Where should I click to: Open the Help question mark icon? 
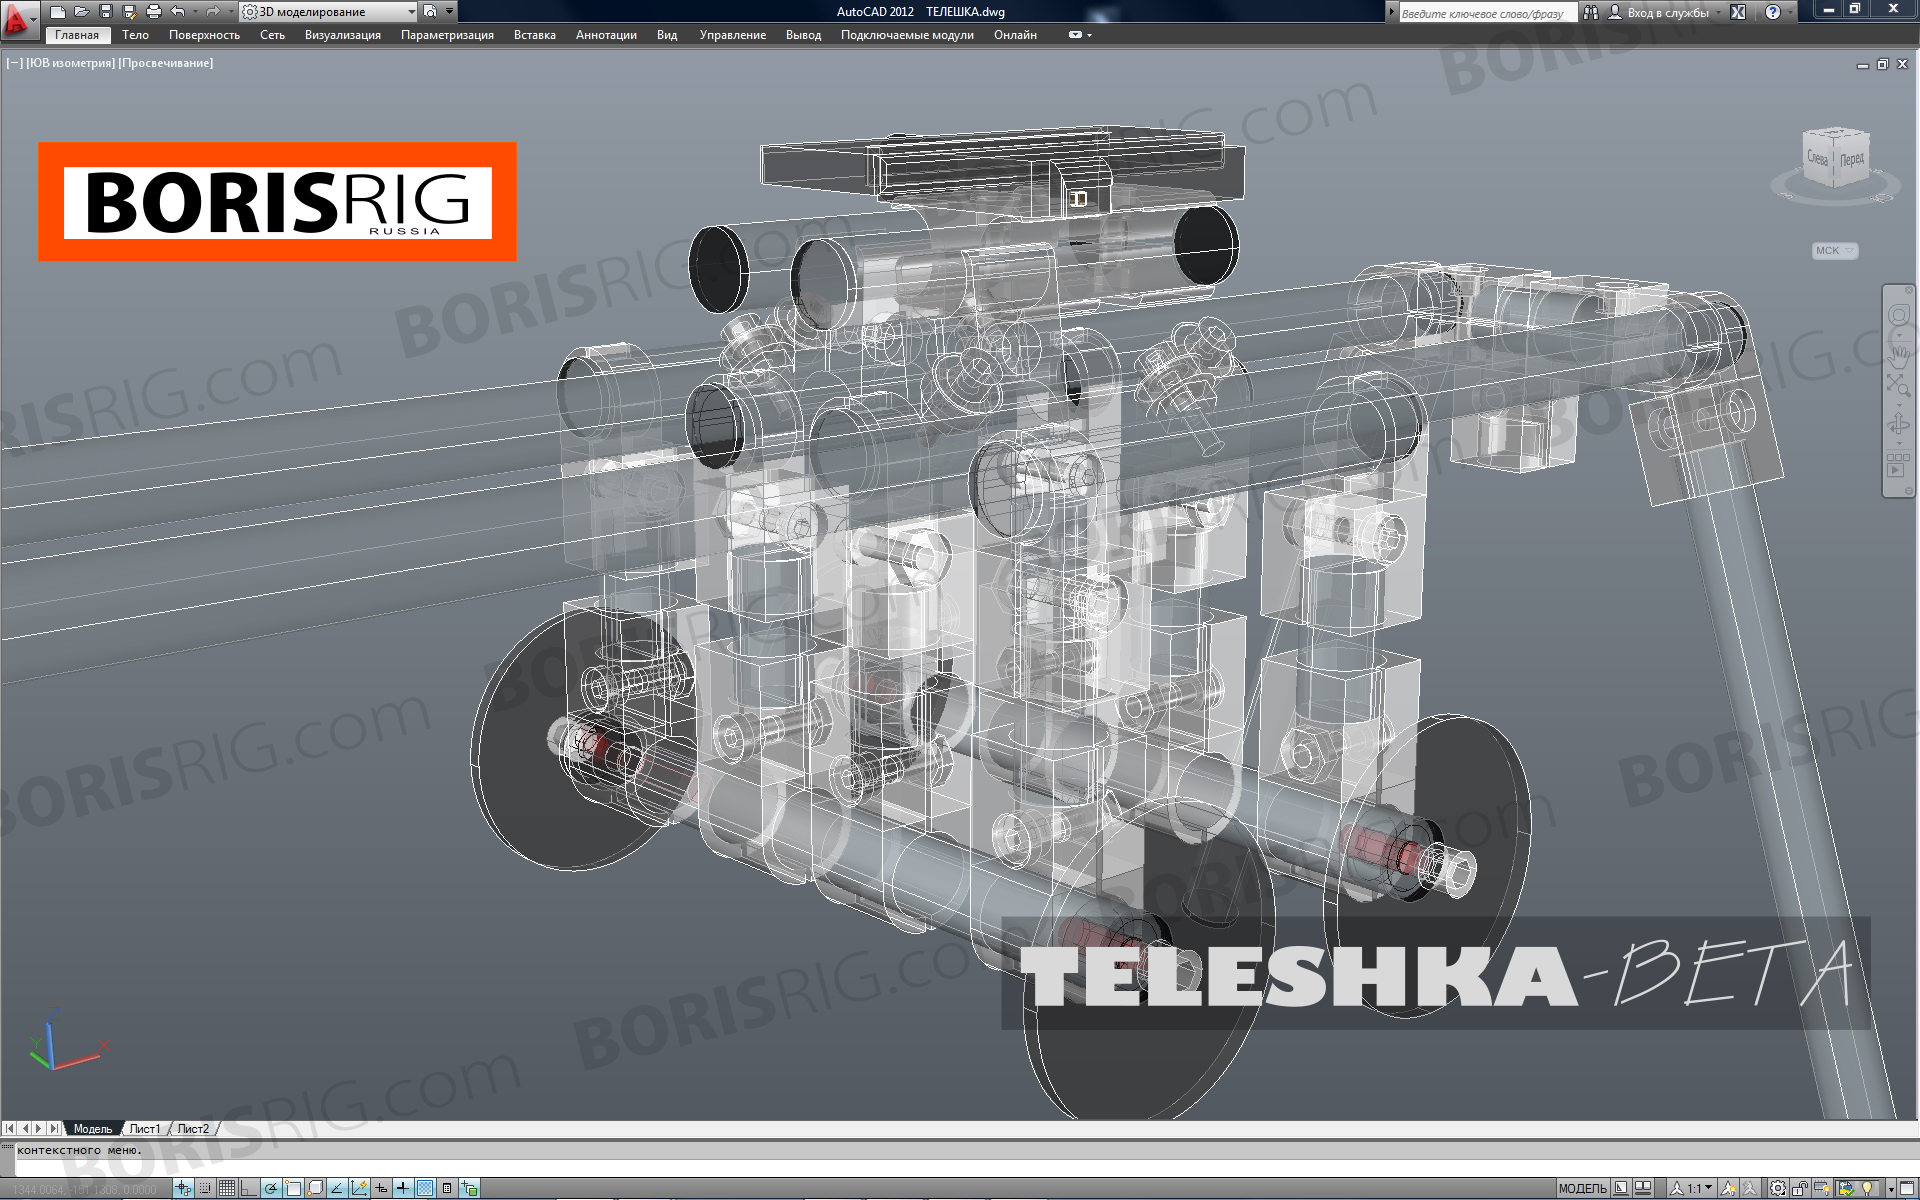click(1773, 13)
